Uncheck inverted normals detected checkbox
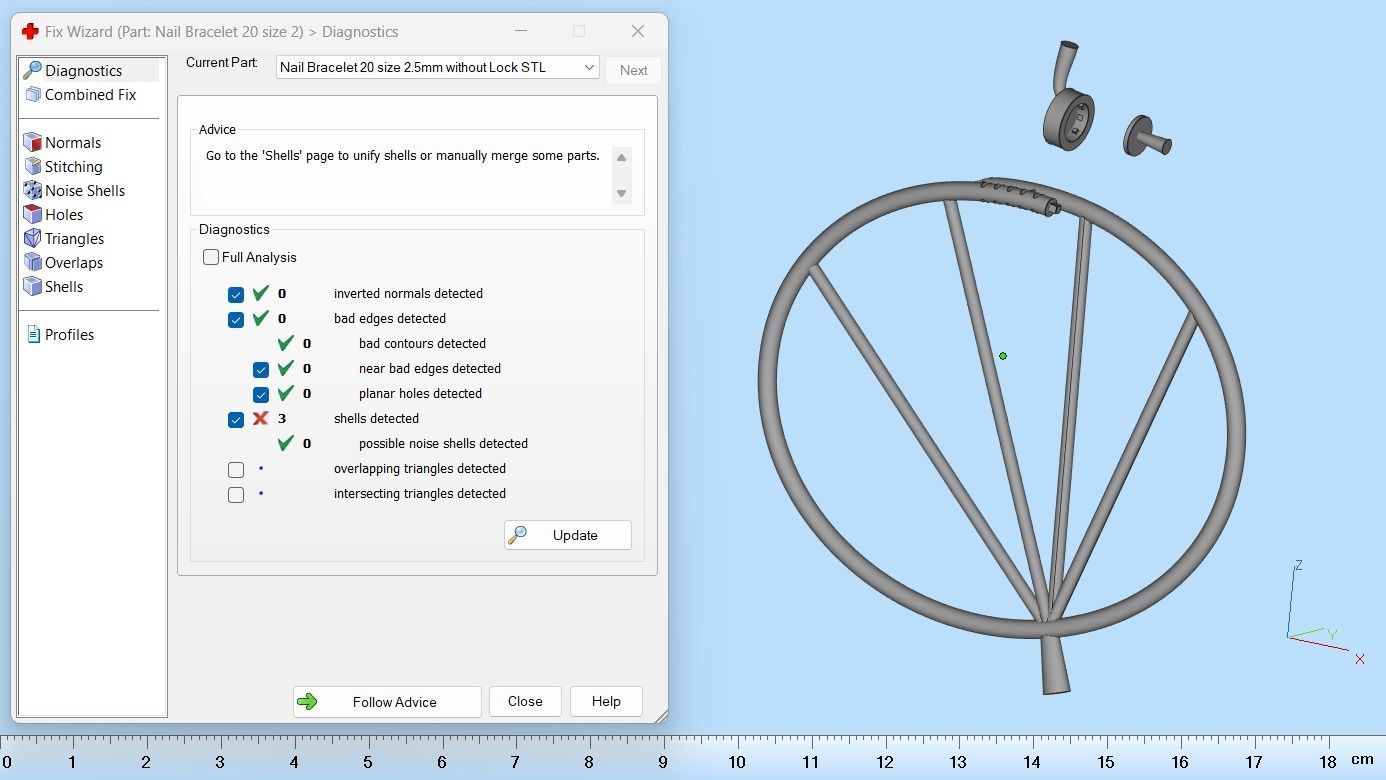Screen dimensions: 1386x780 [x=236, y=294]
